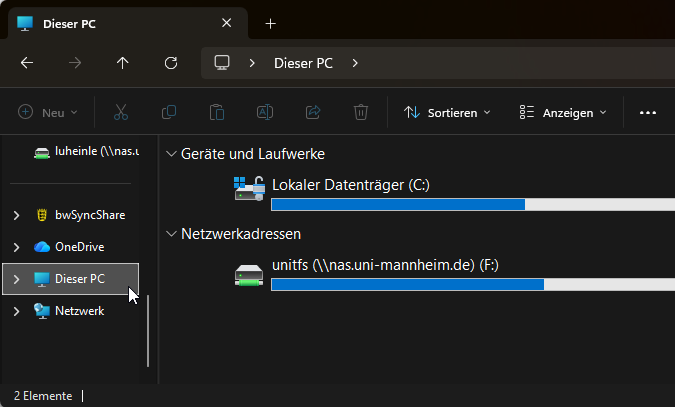Image resolution: width=675 pixels, height=407 pixels.
Task: Refresh the current folder view
Action: [x=171, y=63]
